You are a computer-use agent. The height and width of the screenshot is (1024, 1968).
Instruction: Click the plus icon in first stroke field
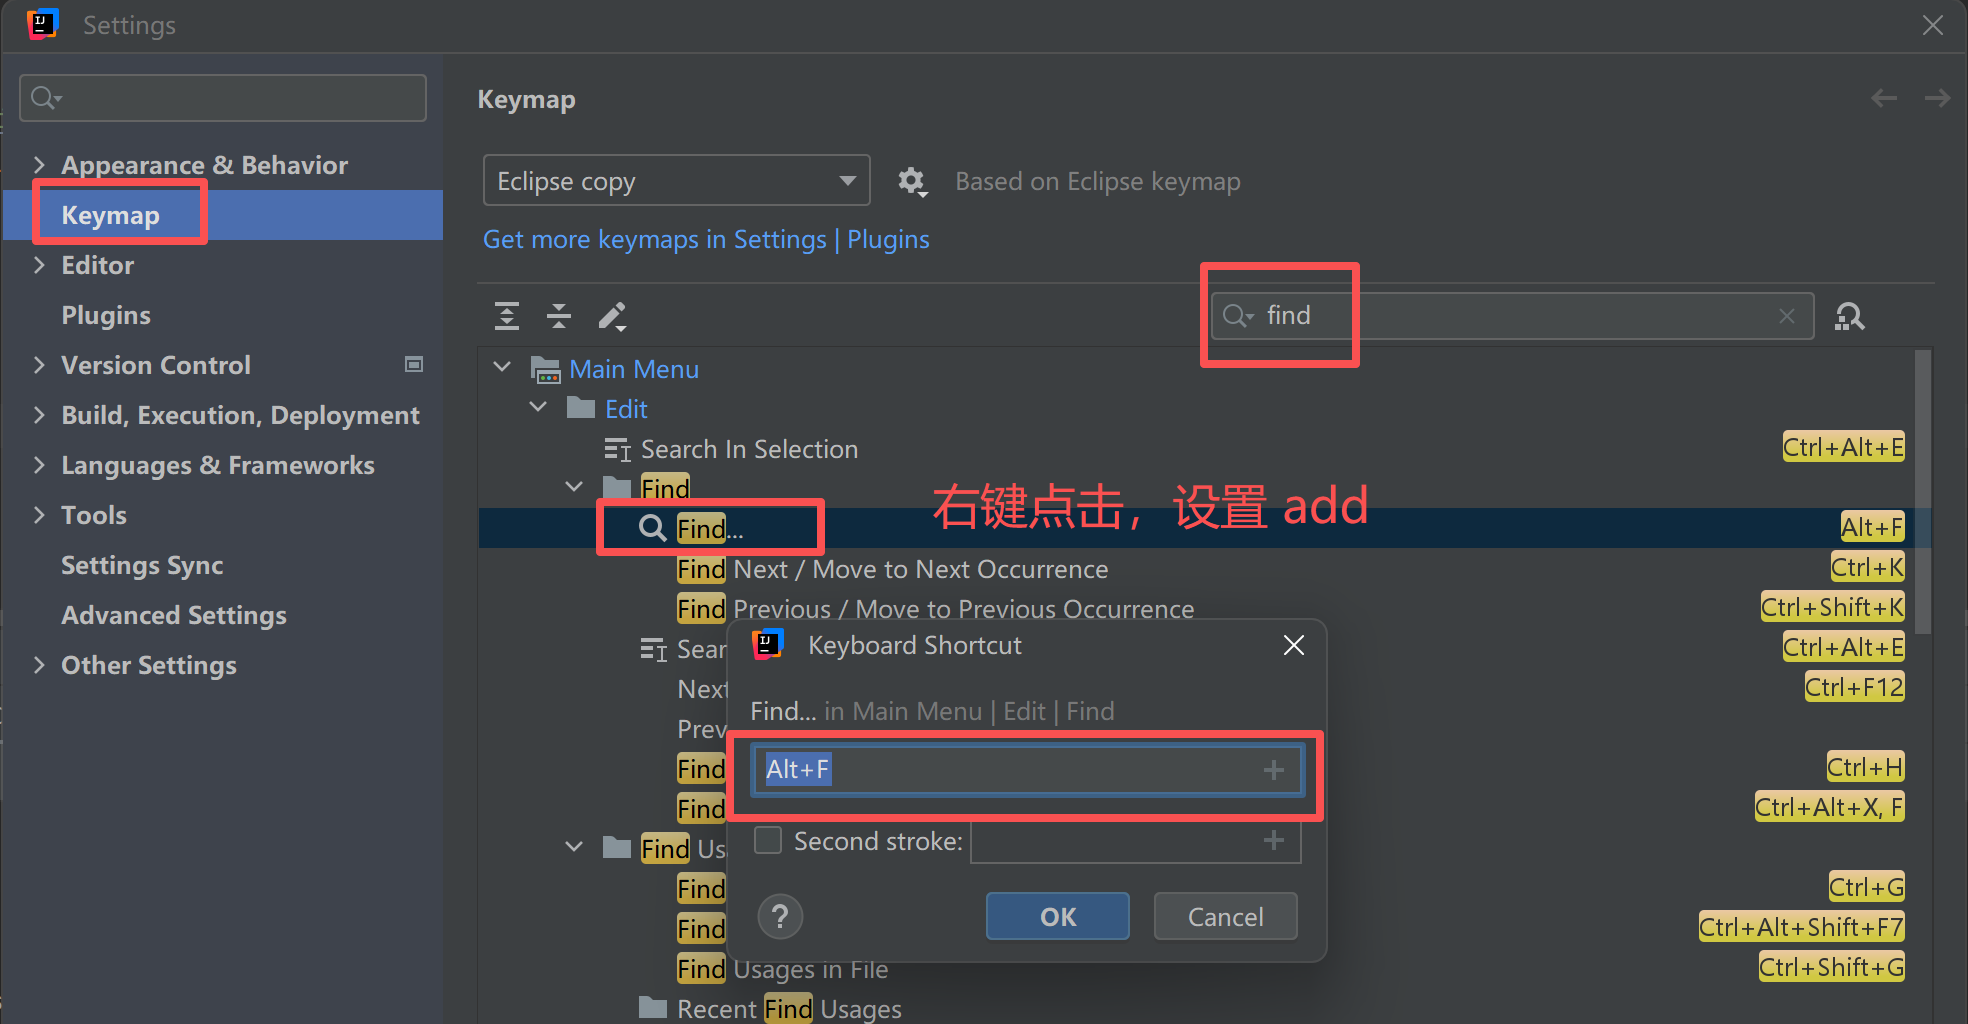(1274, 769)
